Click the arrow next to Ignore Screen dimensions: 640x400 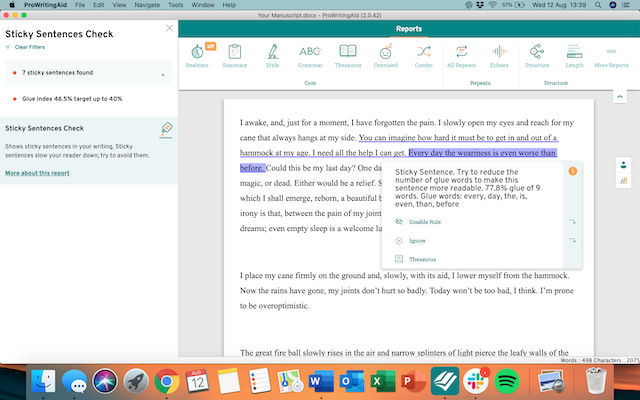pos(572,240)
